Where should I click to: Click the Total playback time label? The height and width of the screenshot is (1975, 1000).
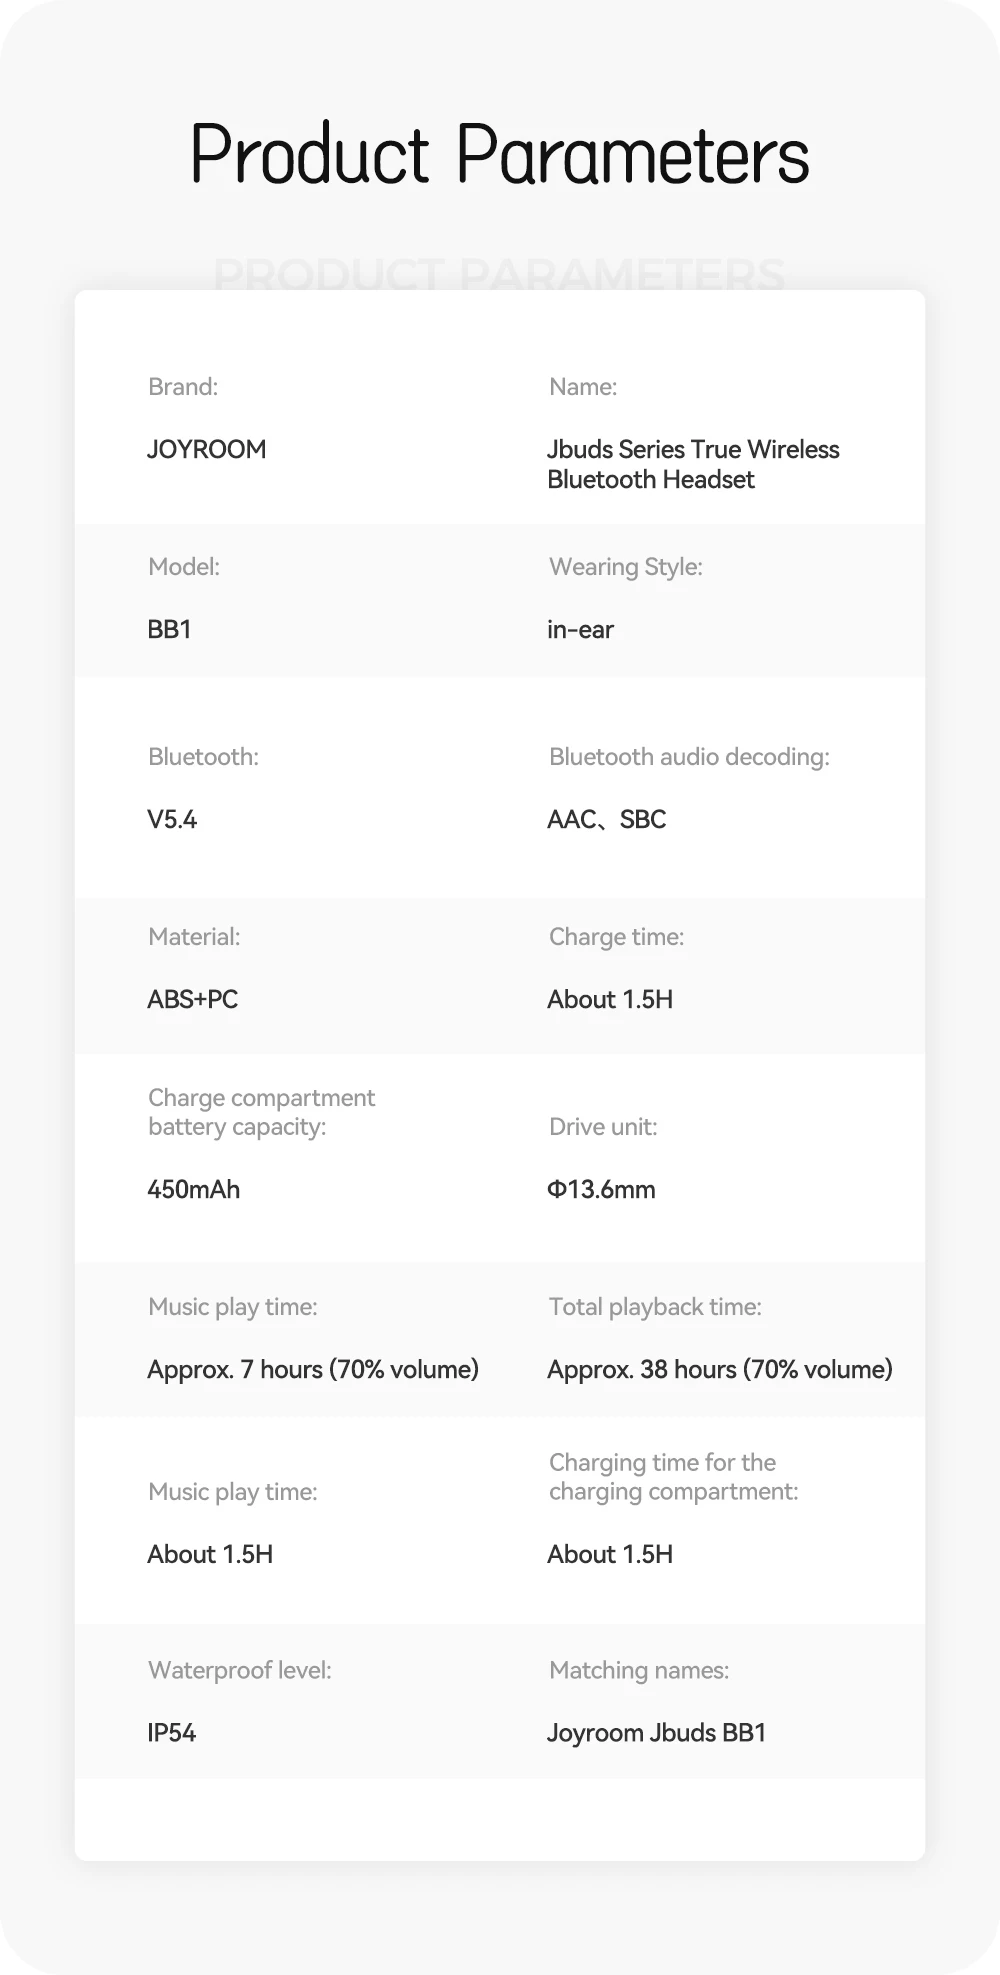pyautogui.click(x=655, y=1307)
